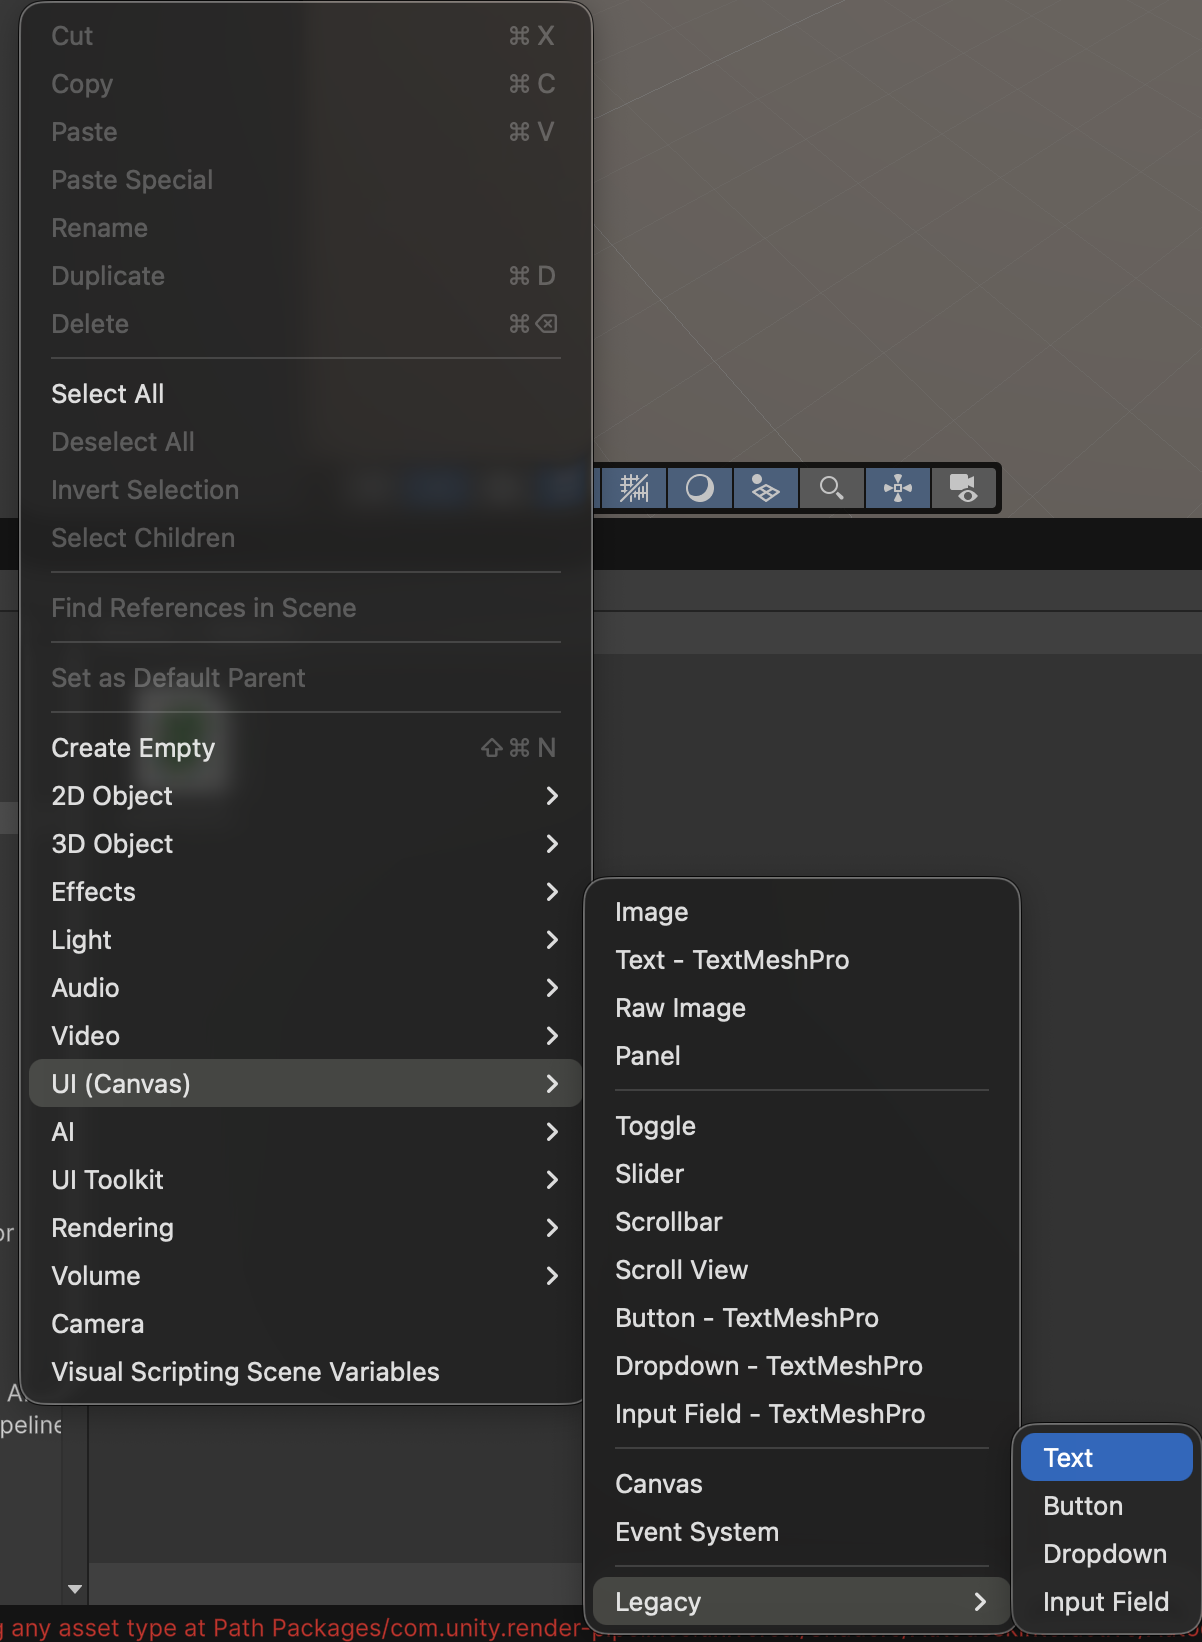Click Invert Selection entry
The width and height of the screenshot is (1202, 1642).
click(305, 490)
